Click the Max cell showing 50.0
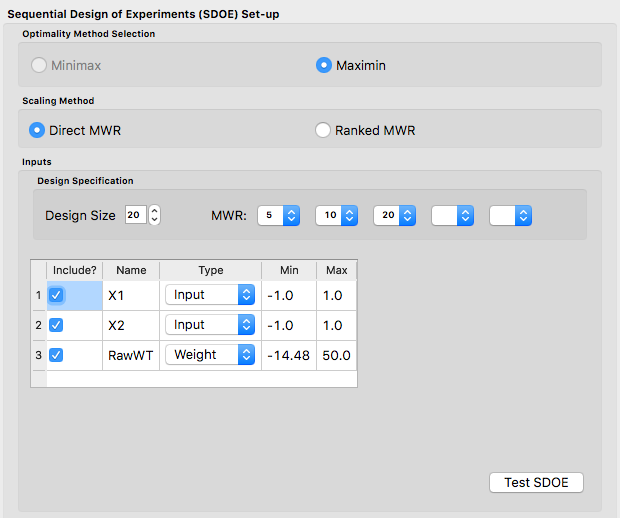This screenshot has width=620, height=518. (336, 355)
